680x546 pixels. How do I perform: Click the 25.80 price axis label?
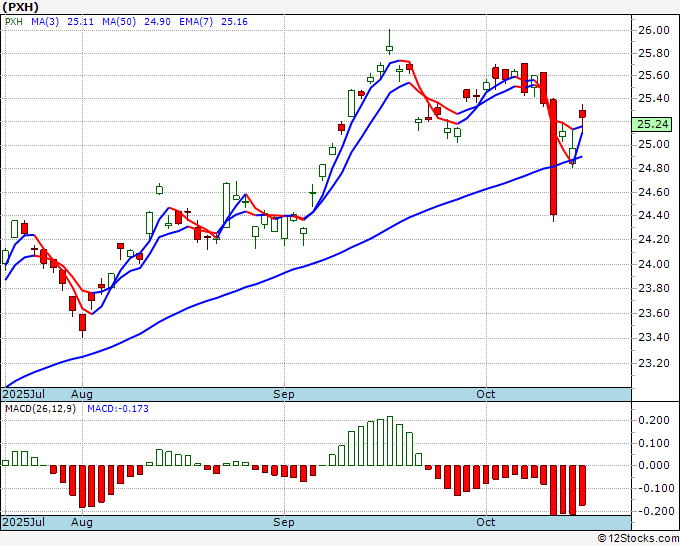click(654, 54)
